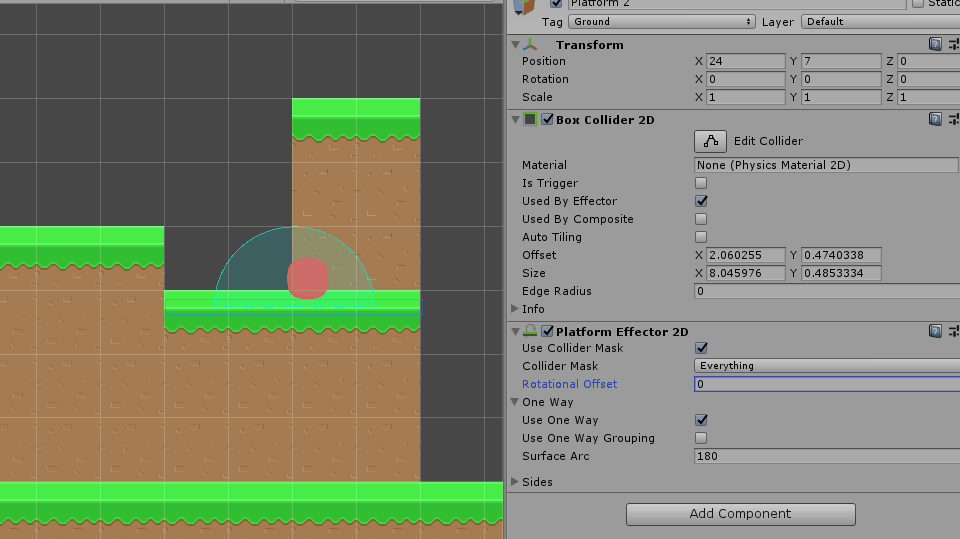The image size is (960, 539).
Task: Enable the Is Trigger checkbox
Action: (701, 183)
